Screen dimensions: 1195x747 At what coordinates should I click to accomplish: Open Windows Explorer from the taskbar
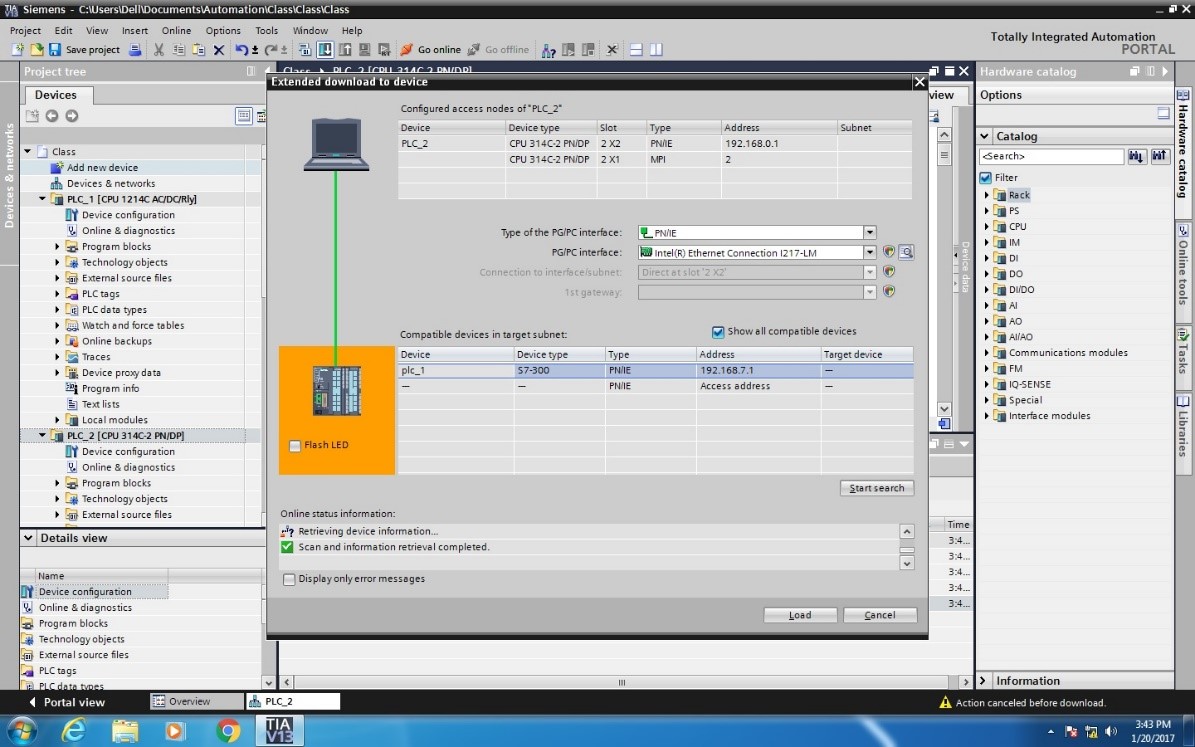click(125, 731)
